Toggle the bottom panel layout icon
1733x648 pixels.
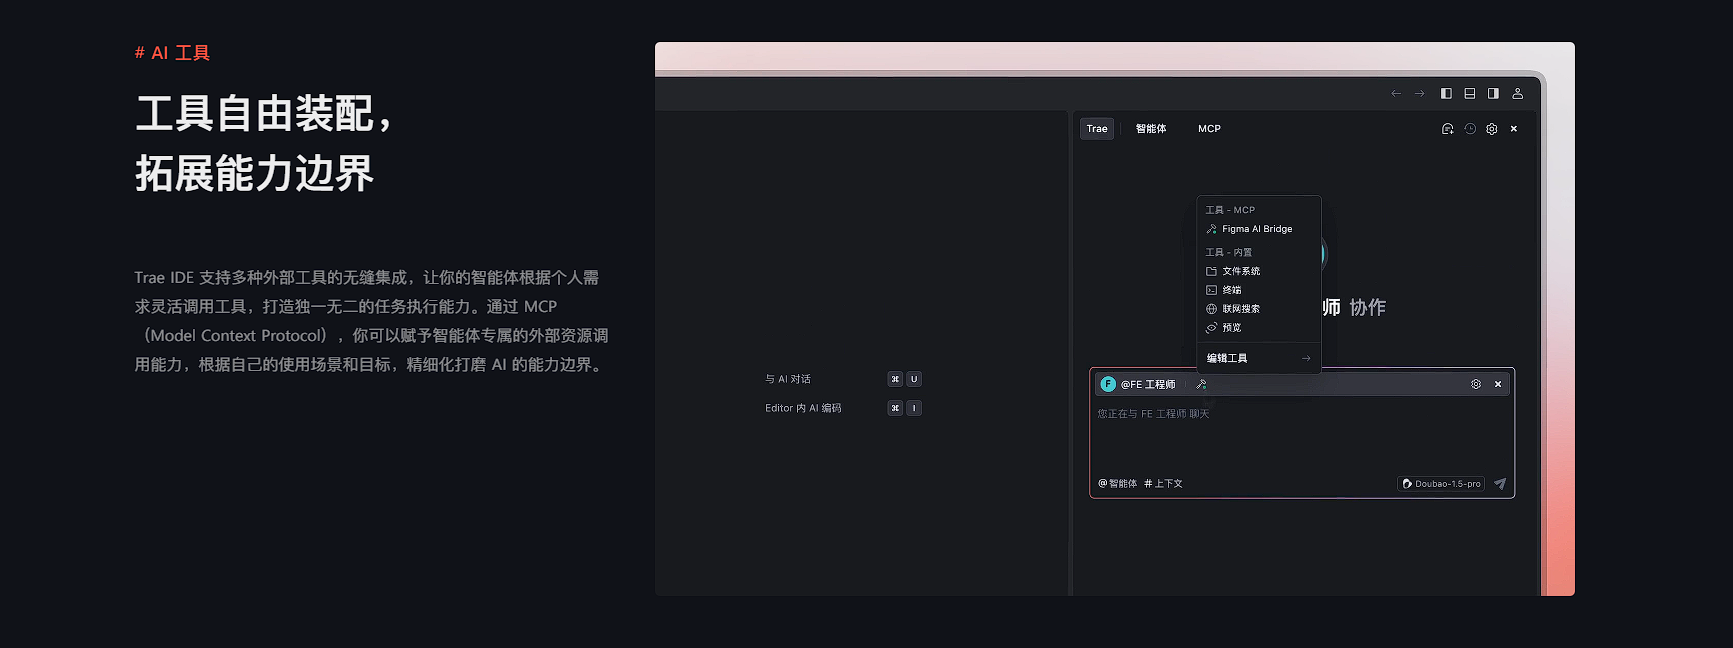1470,94
